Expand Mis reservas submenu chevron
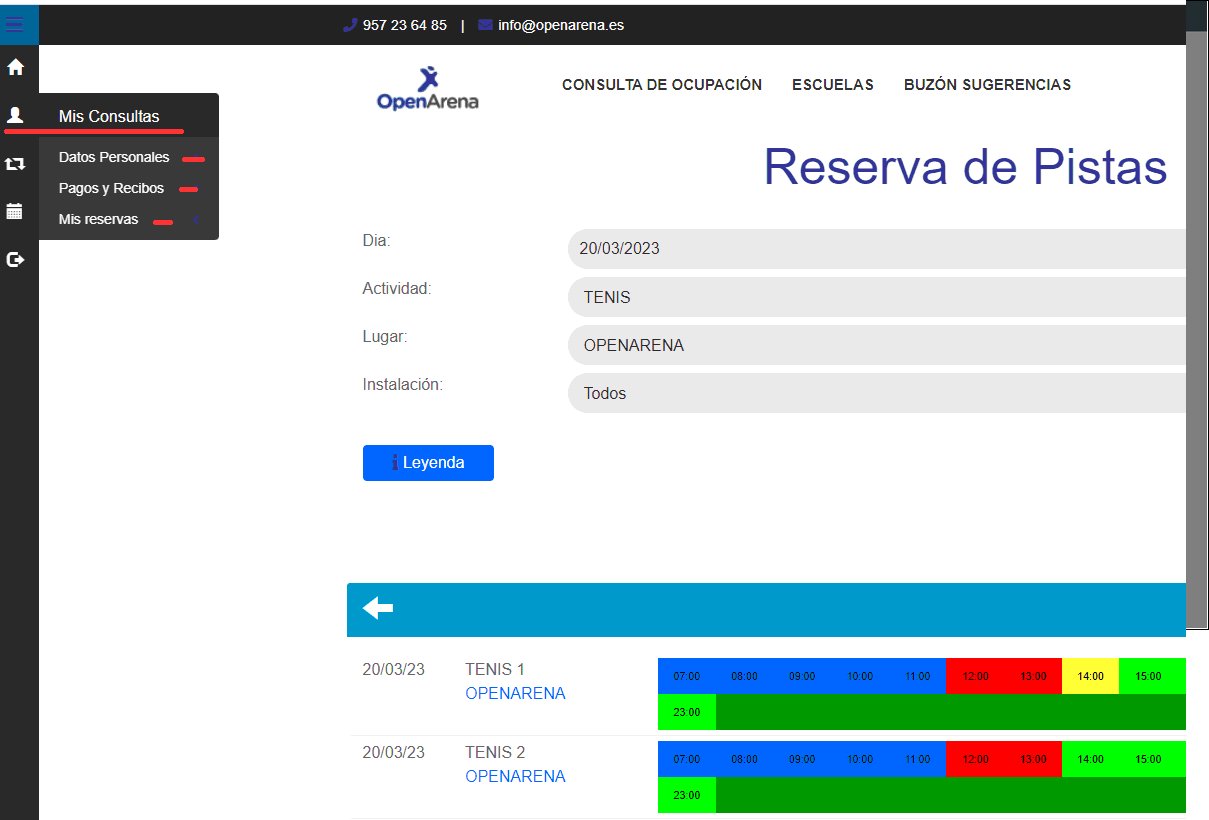This screenshot has height=820, width=1209. click(x=196, y=219)
